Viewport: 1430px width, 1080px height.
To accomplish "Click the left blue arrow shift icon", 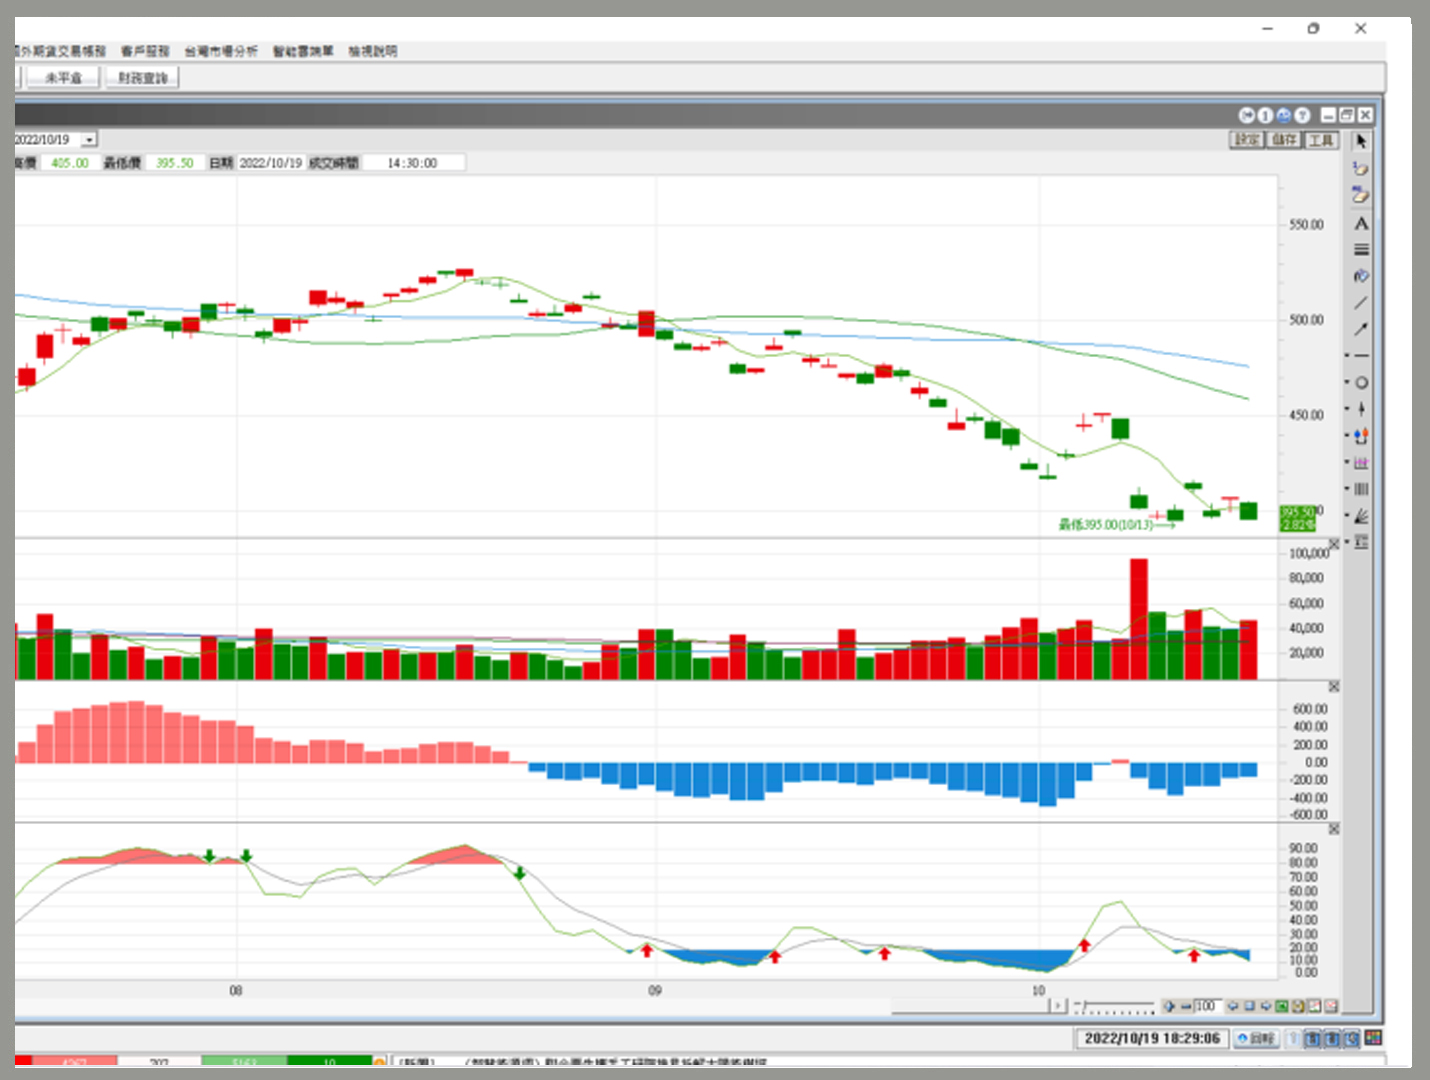I will [1233, 1006].
